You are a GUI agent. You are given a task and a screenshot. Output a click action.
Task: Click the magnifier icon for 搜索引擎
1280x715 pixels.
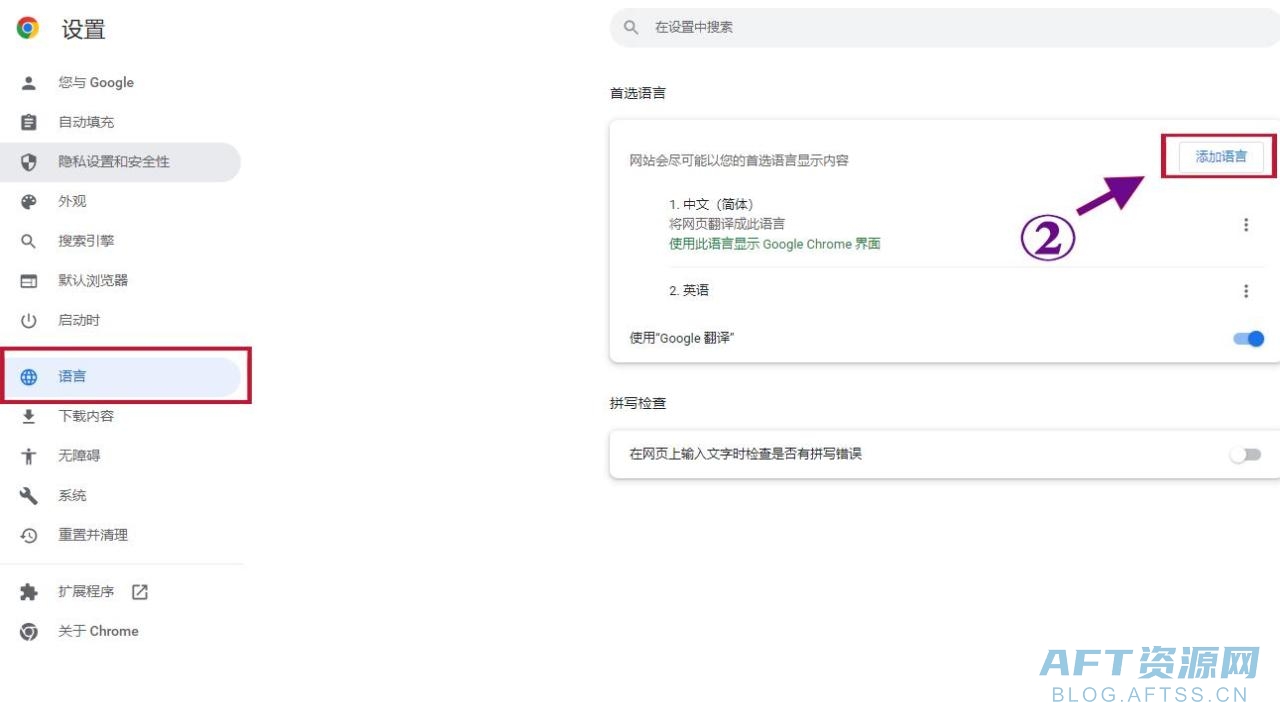click(29, 241)
